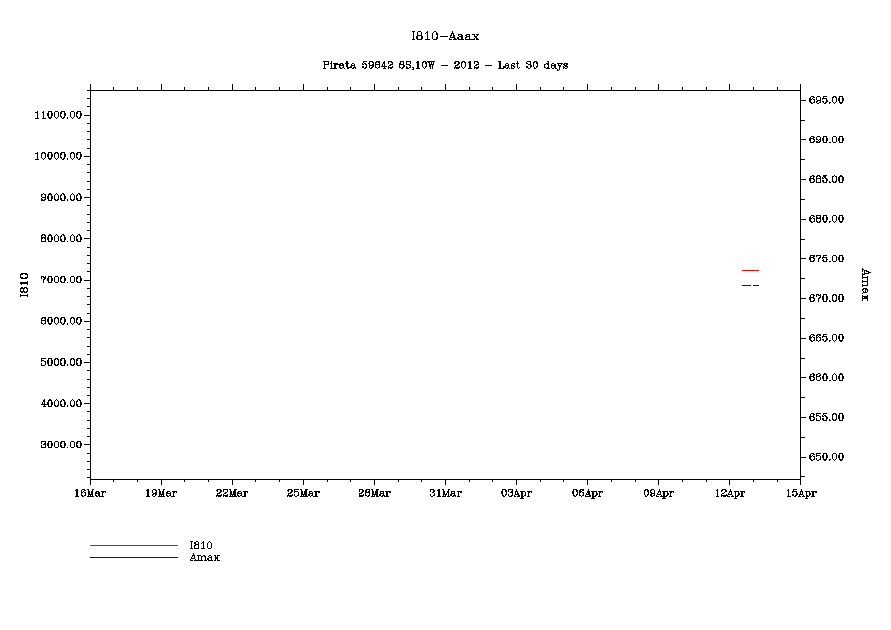This screenshot has height=630, width=891.
Task: Click the rotated I810 left axis title
Action: click(x=22, y=283)
